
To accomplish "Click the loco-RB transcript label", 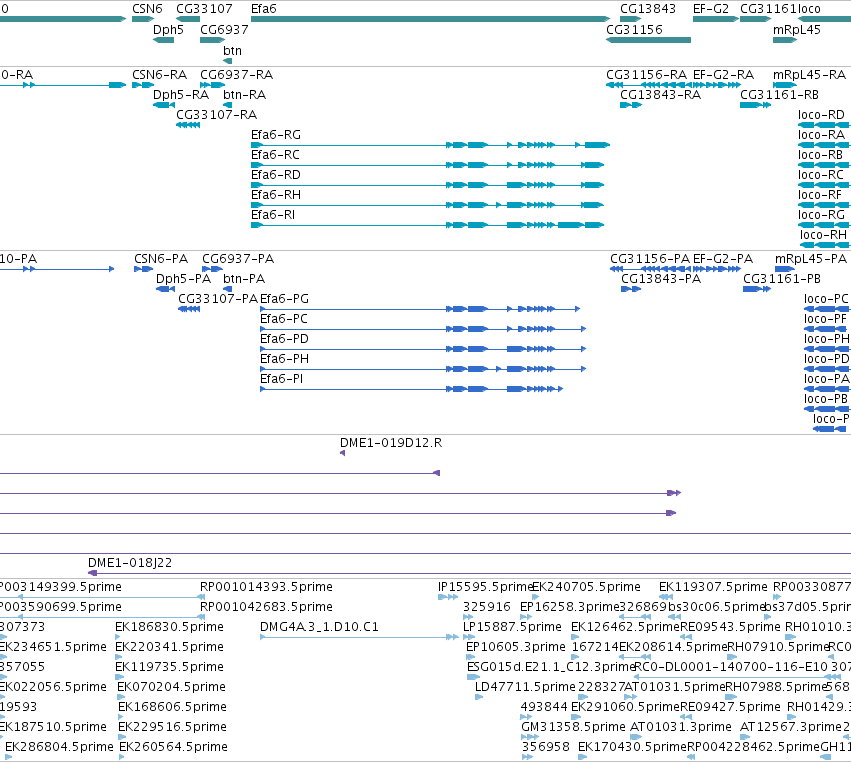I will coord(820,155).
